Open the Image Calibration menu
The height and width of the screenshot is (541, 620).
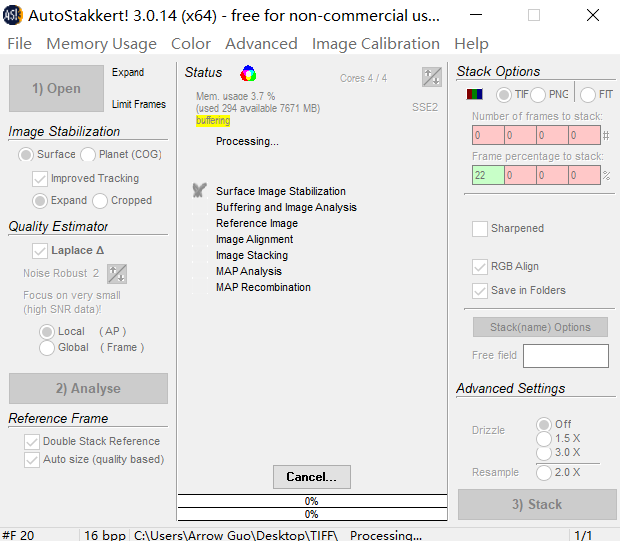(x=375, y=43)
